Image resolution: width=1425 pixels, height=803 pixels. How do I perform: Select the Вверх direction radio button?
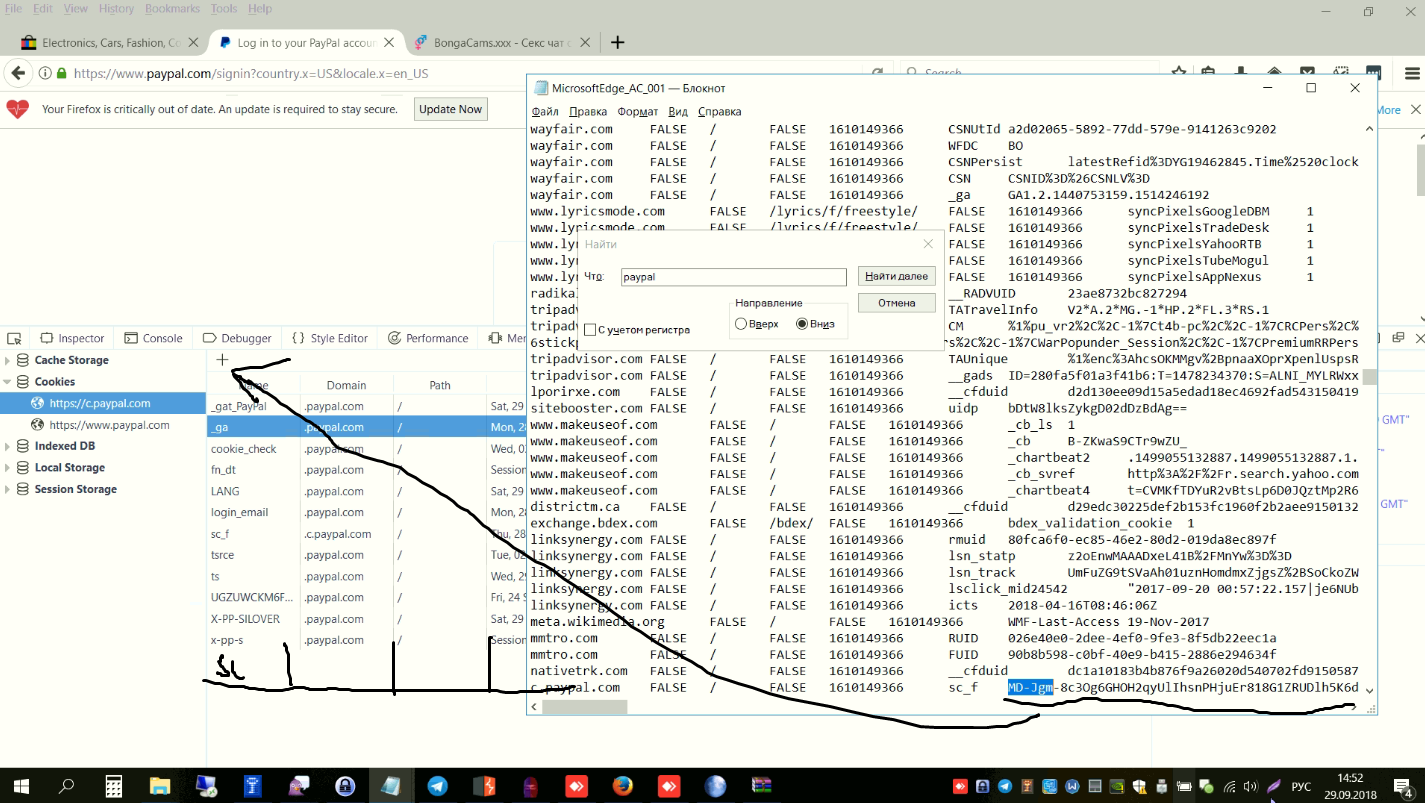(741, 324)
